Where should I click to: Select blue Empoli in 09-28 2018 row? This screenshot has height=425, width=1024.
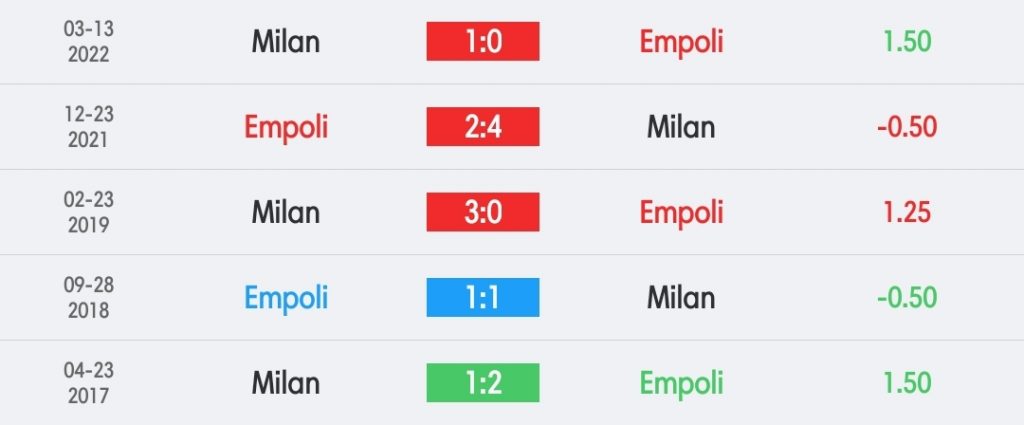tap(286, 298)
